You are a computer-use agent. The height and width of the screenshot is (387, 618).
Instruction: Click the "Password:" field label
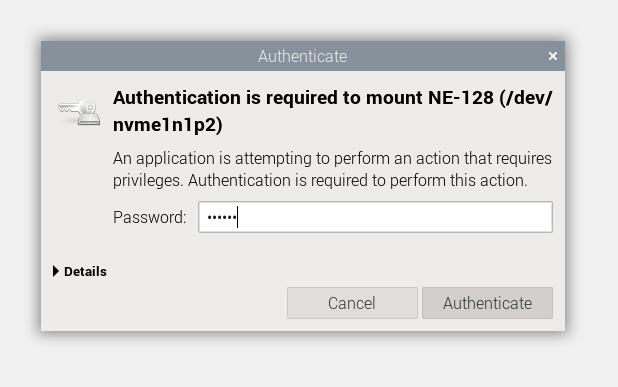pyautogui.click(x=149, y=217)
